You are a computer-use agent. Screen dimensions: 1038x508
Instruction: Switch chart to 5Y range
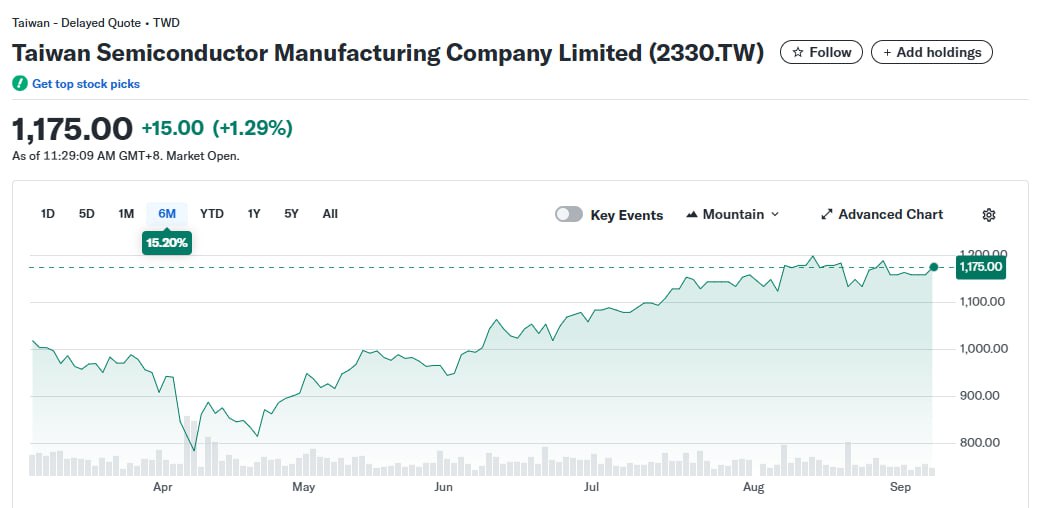[x=291, y=214]
